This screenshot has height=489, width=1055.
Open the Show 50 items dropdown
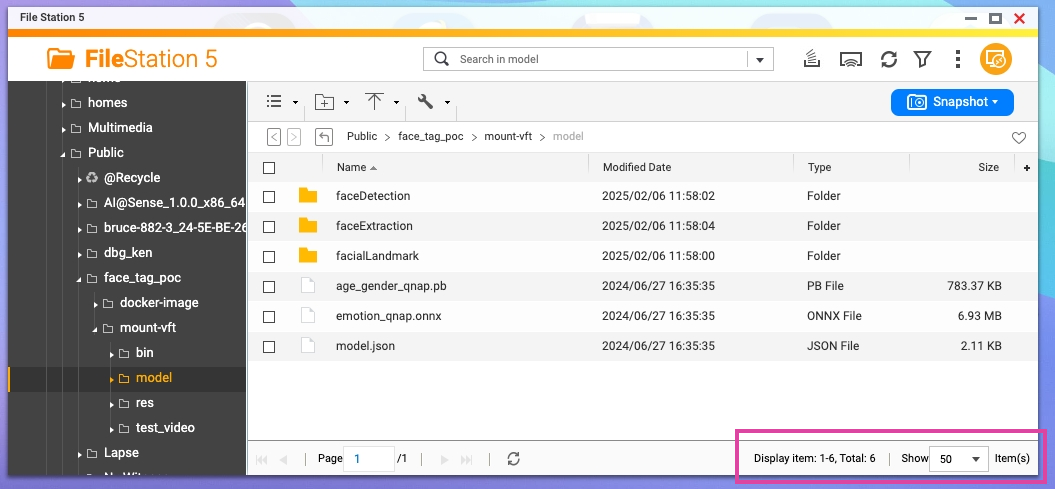(x=958, y=459)
